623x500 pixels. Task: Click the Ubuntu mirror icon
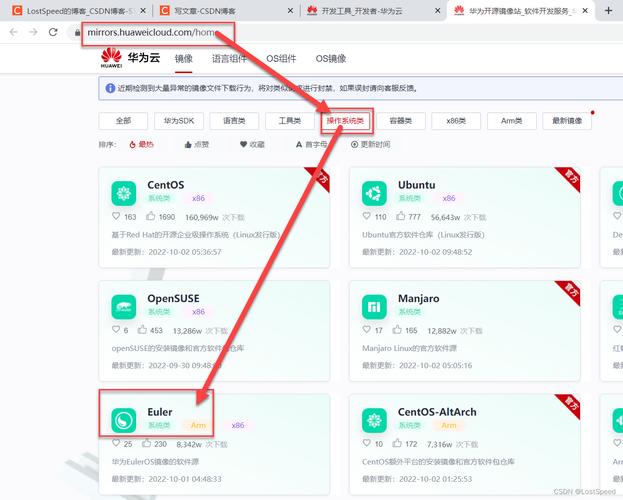[x=374, y=193]
